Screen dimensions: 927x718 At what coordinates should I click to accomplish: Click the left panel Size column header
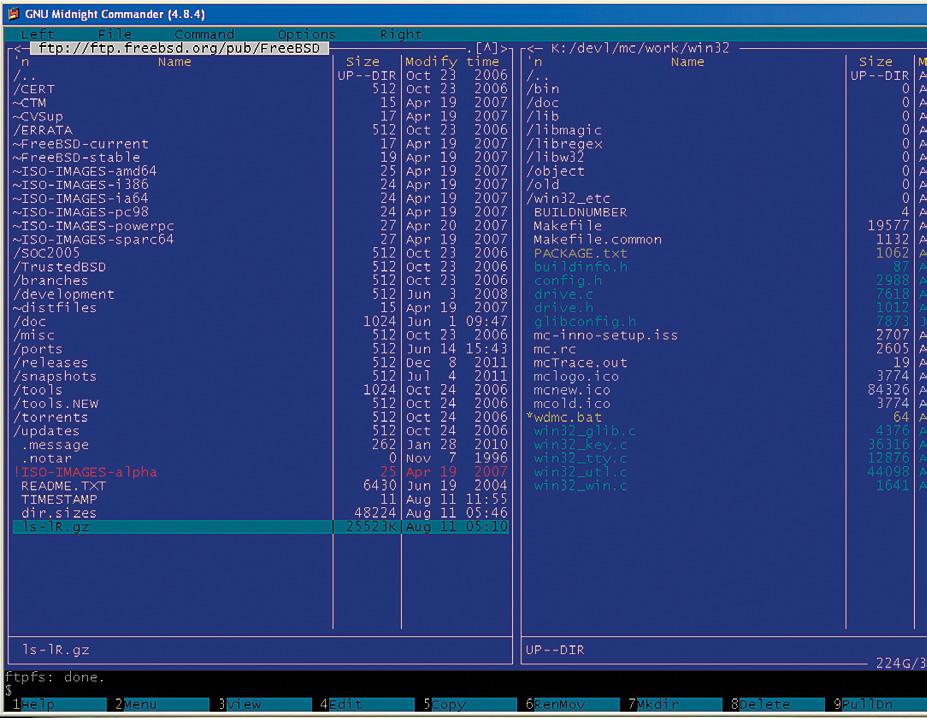click(362, 62)
